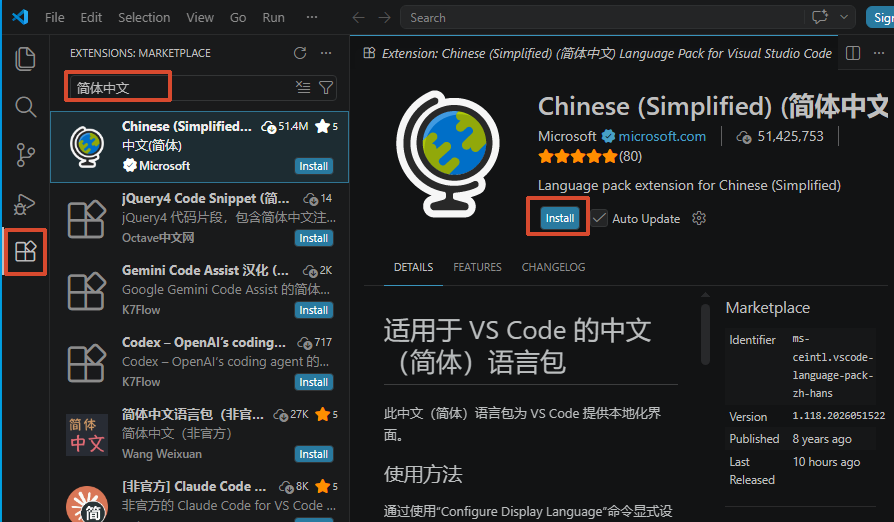
Task: Open editor more actions menu
Action: click(x=879, y=53)
